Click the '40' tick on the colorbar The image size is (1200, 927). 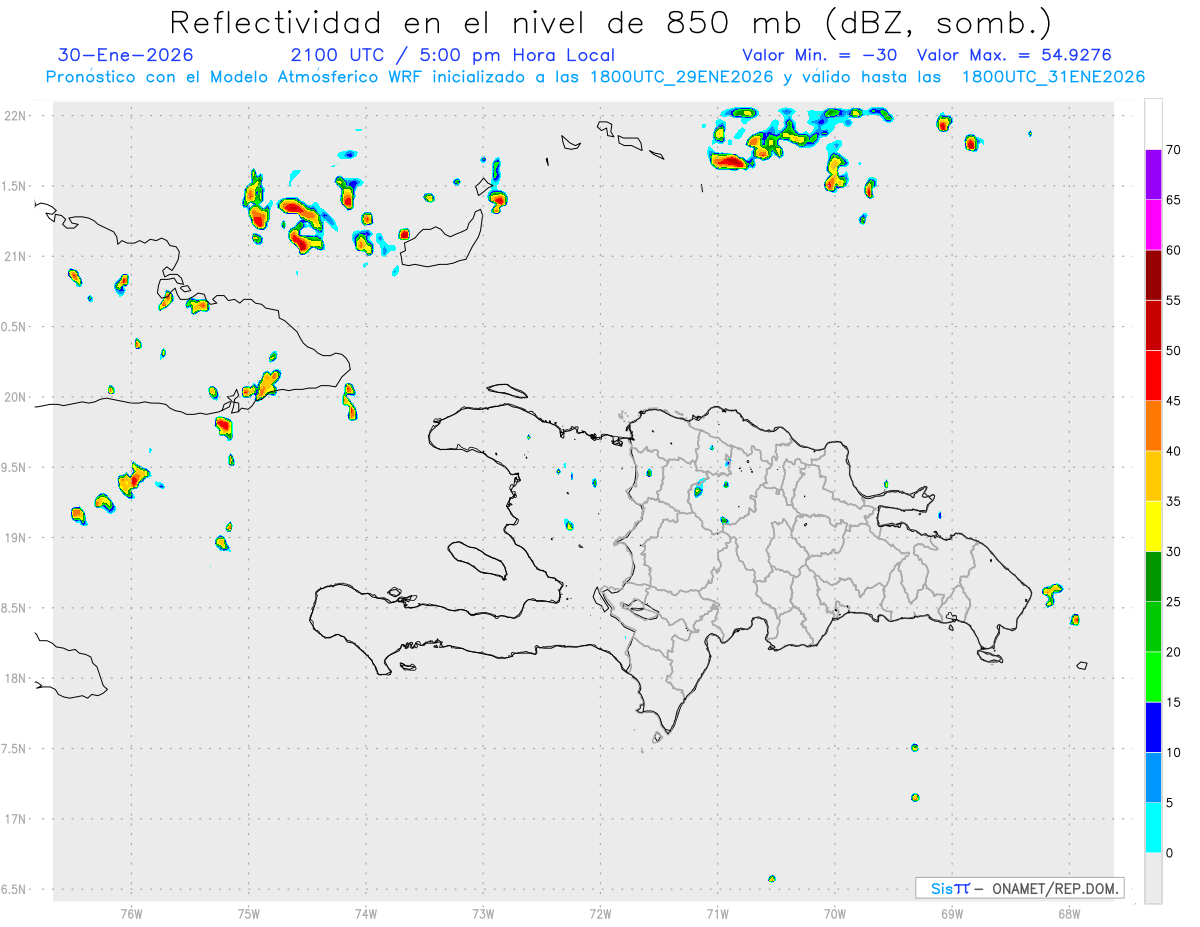pyautogui.click(x=1174, y=451)
